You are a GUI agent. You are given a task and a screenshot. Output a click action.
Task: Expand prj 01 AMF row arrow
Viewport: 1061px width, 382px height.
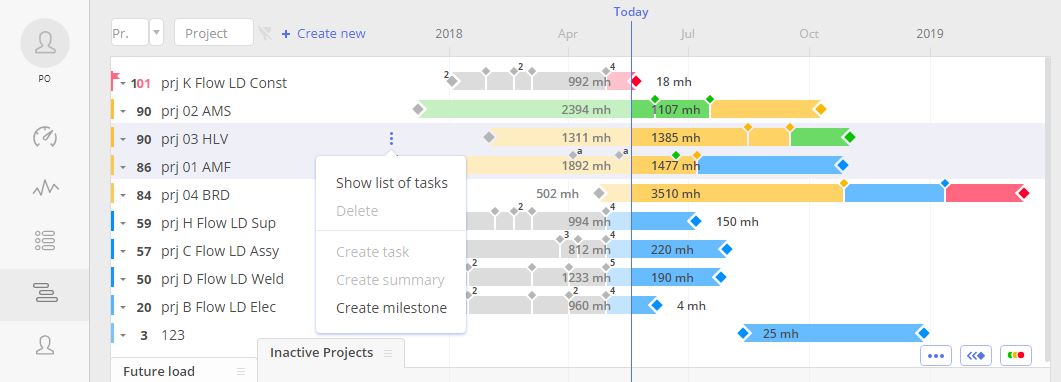click(x=123, y=167)
